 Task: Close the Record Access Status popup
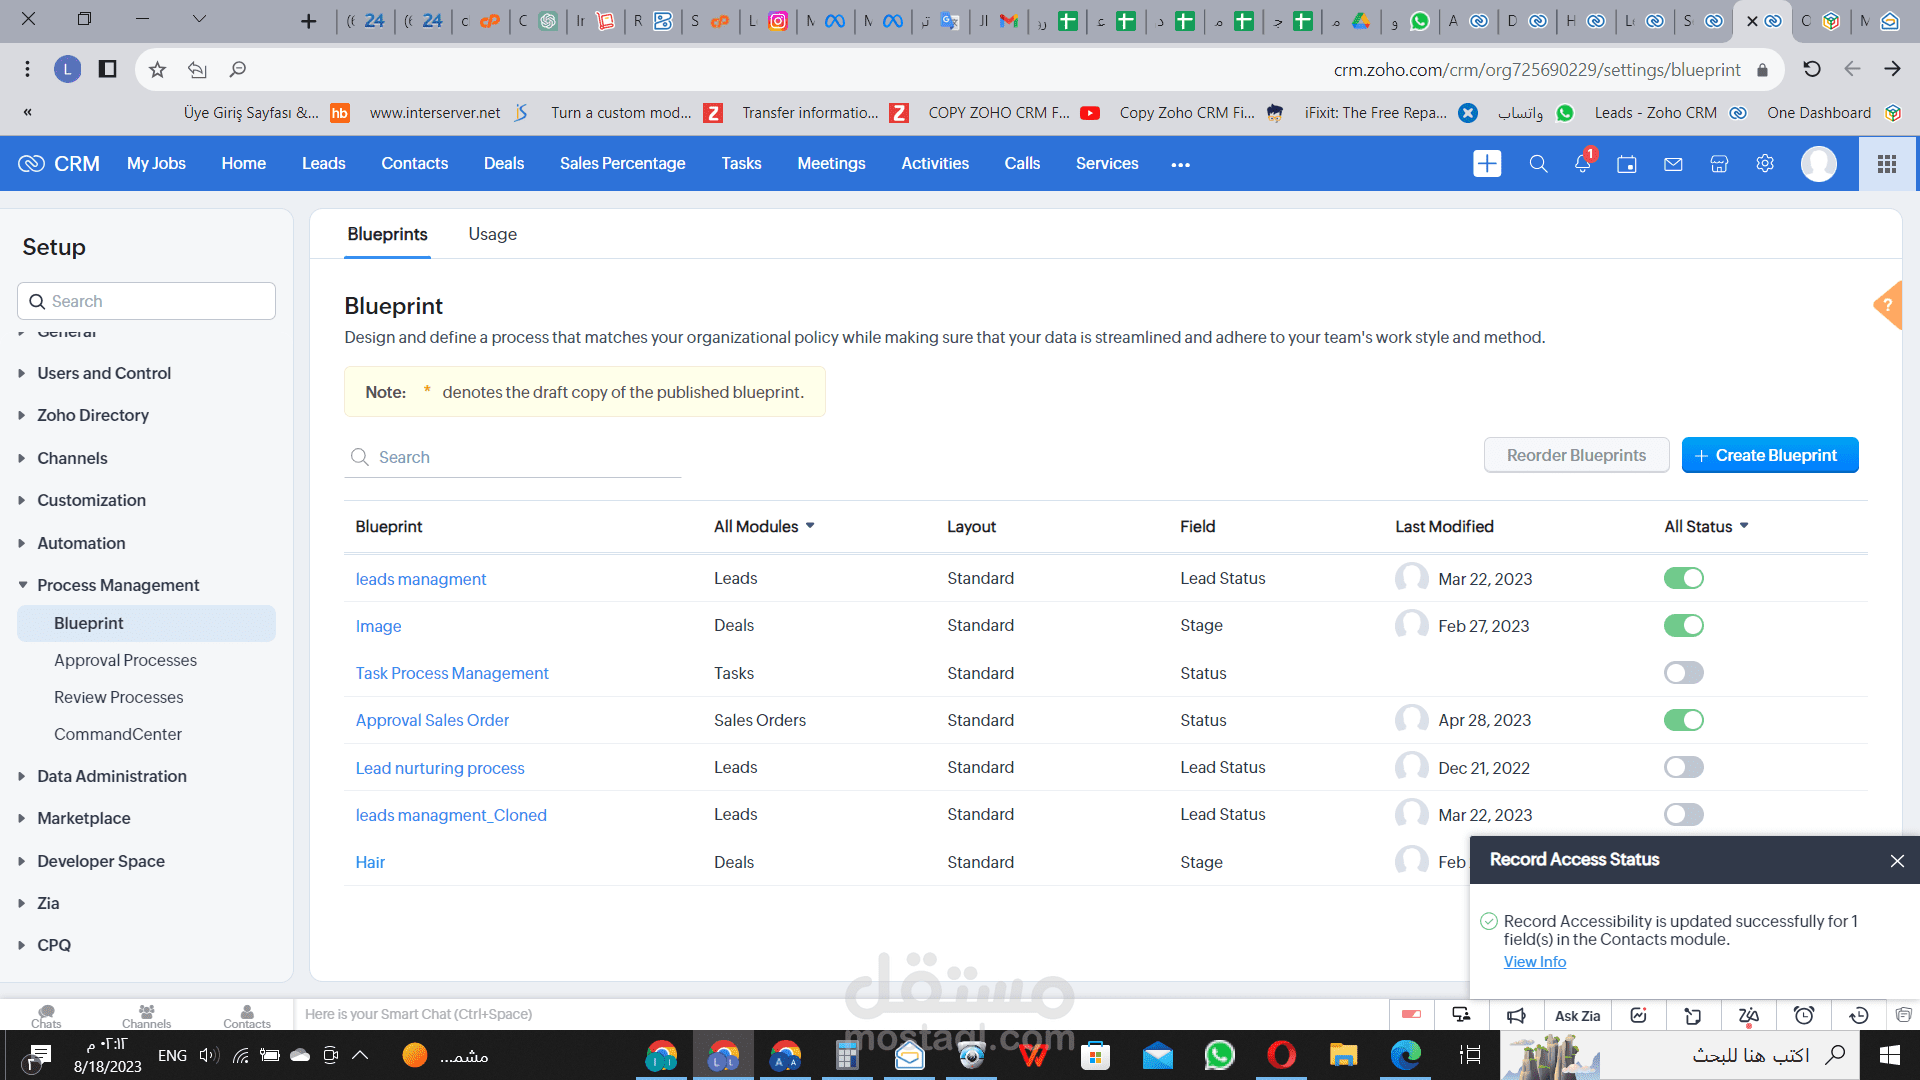[x=1897, y=861]
